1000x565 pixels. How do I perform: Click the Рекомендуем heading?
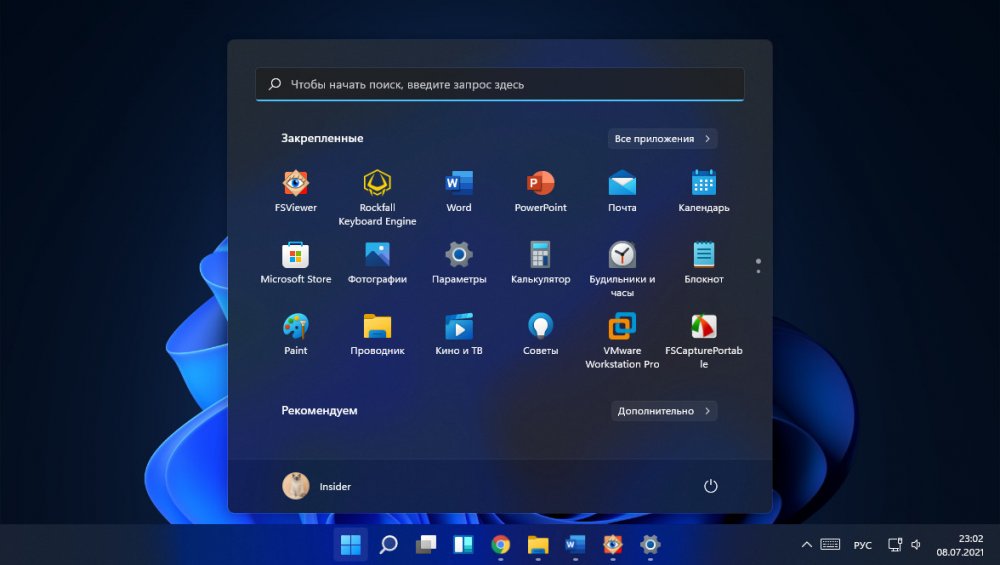319,411
